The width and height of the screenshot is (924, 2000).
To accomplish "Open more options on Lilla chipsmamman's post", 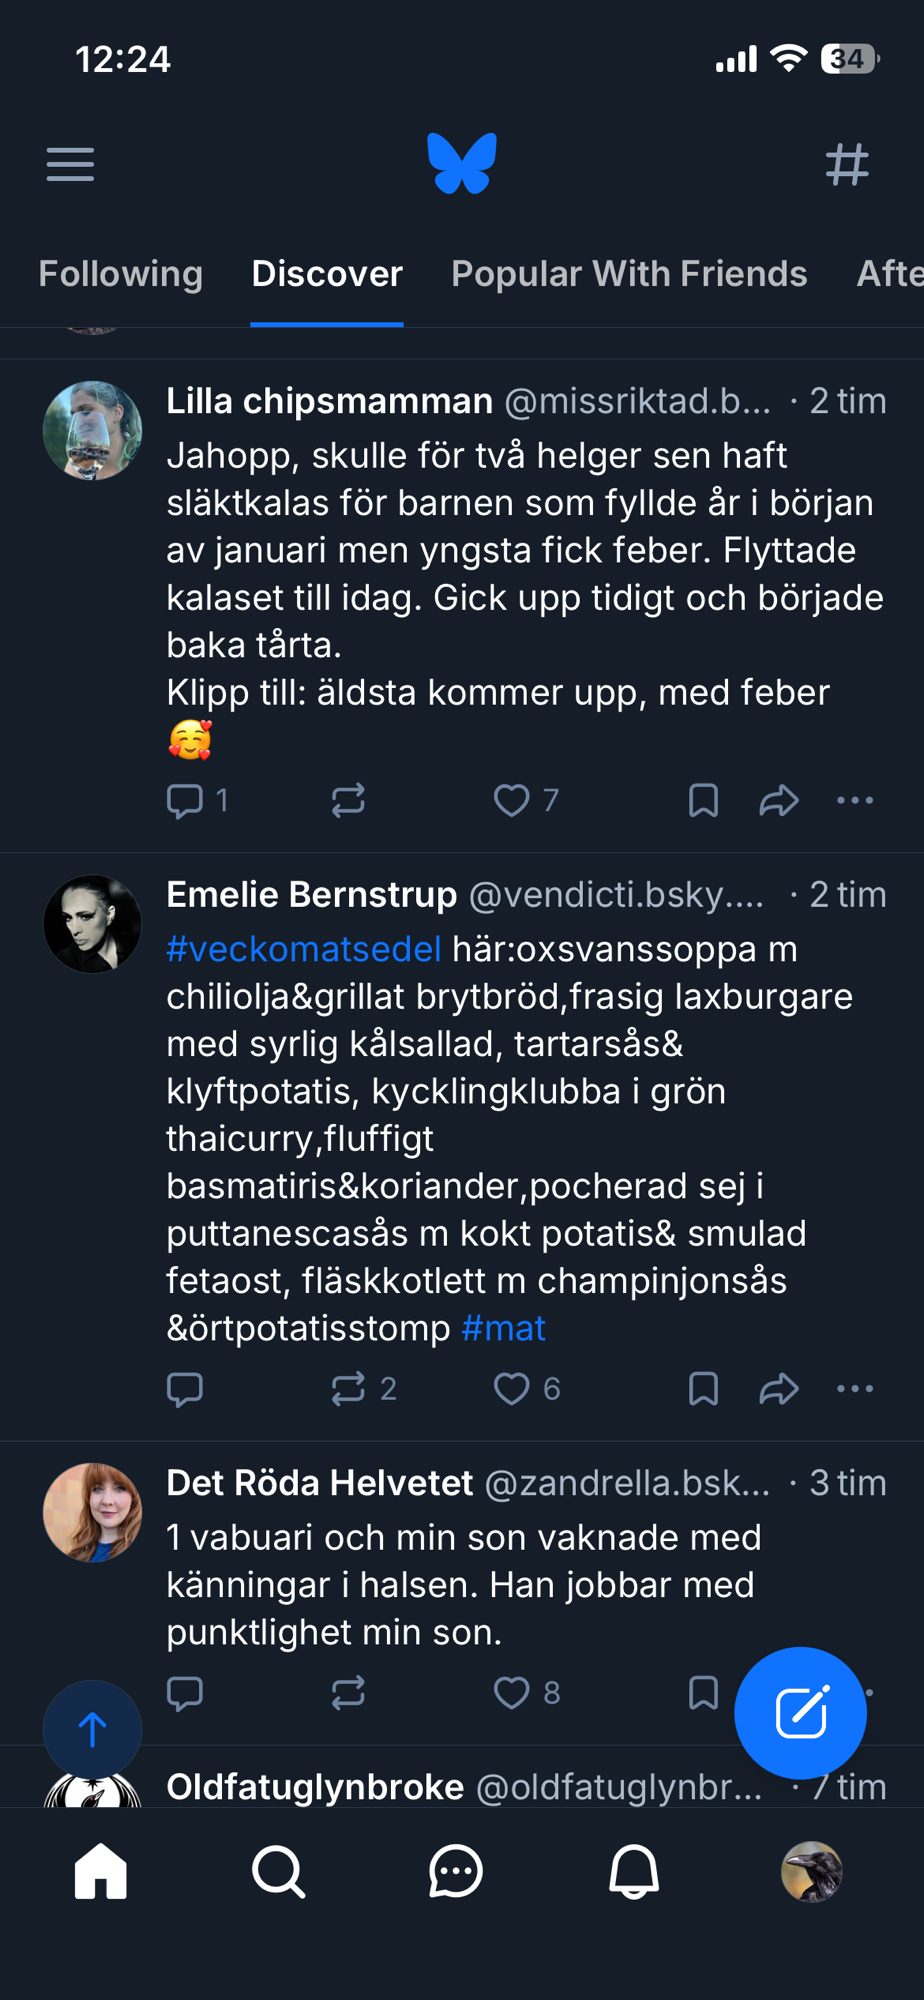I will point(855,800).
